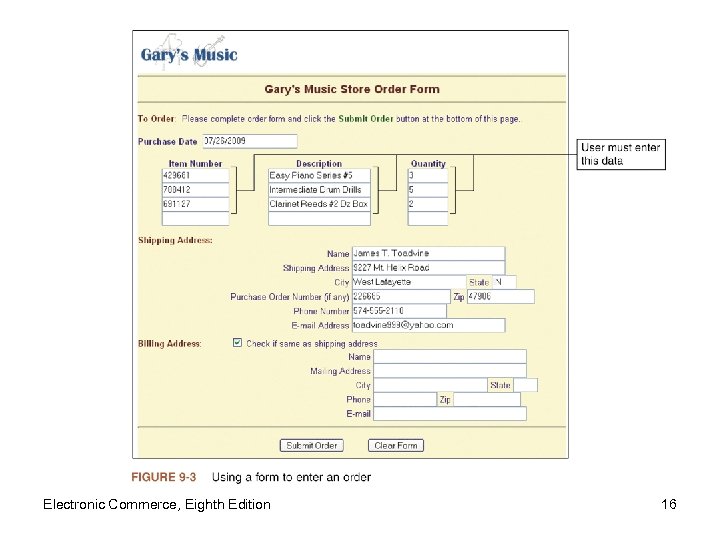Click the 'Quantity' column header
The height and width of the screenshot is (540, 720).
pos(428,163)
